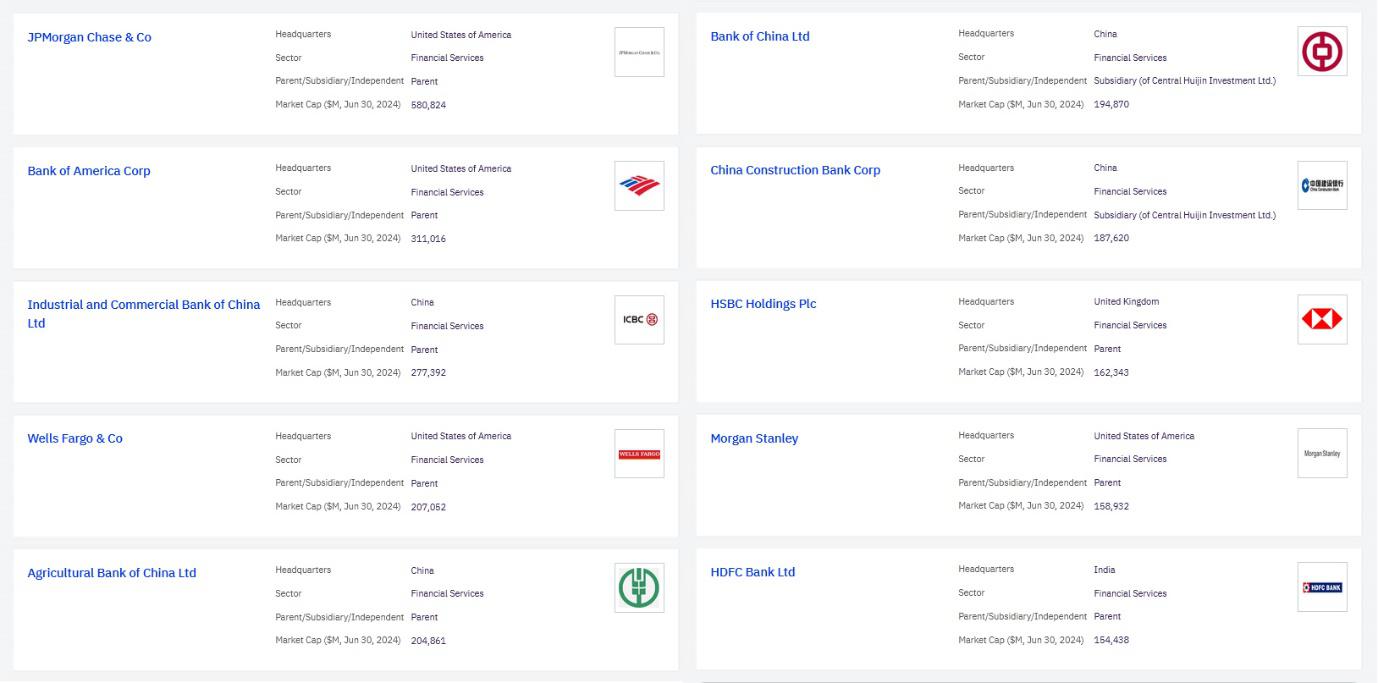Open the Agricultural Bank of China Ltd link
This screenshot has width=1378, height=683.
coord(111,573)
